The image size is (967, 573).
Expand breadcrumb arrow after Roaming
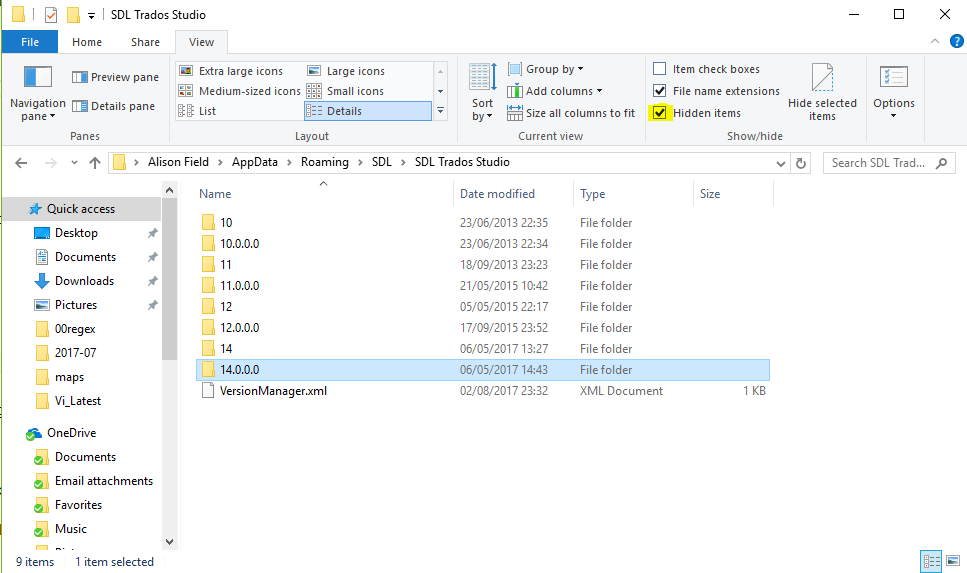click(360, 163)
